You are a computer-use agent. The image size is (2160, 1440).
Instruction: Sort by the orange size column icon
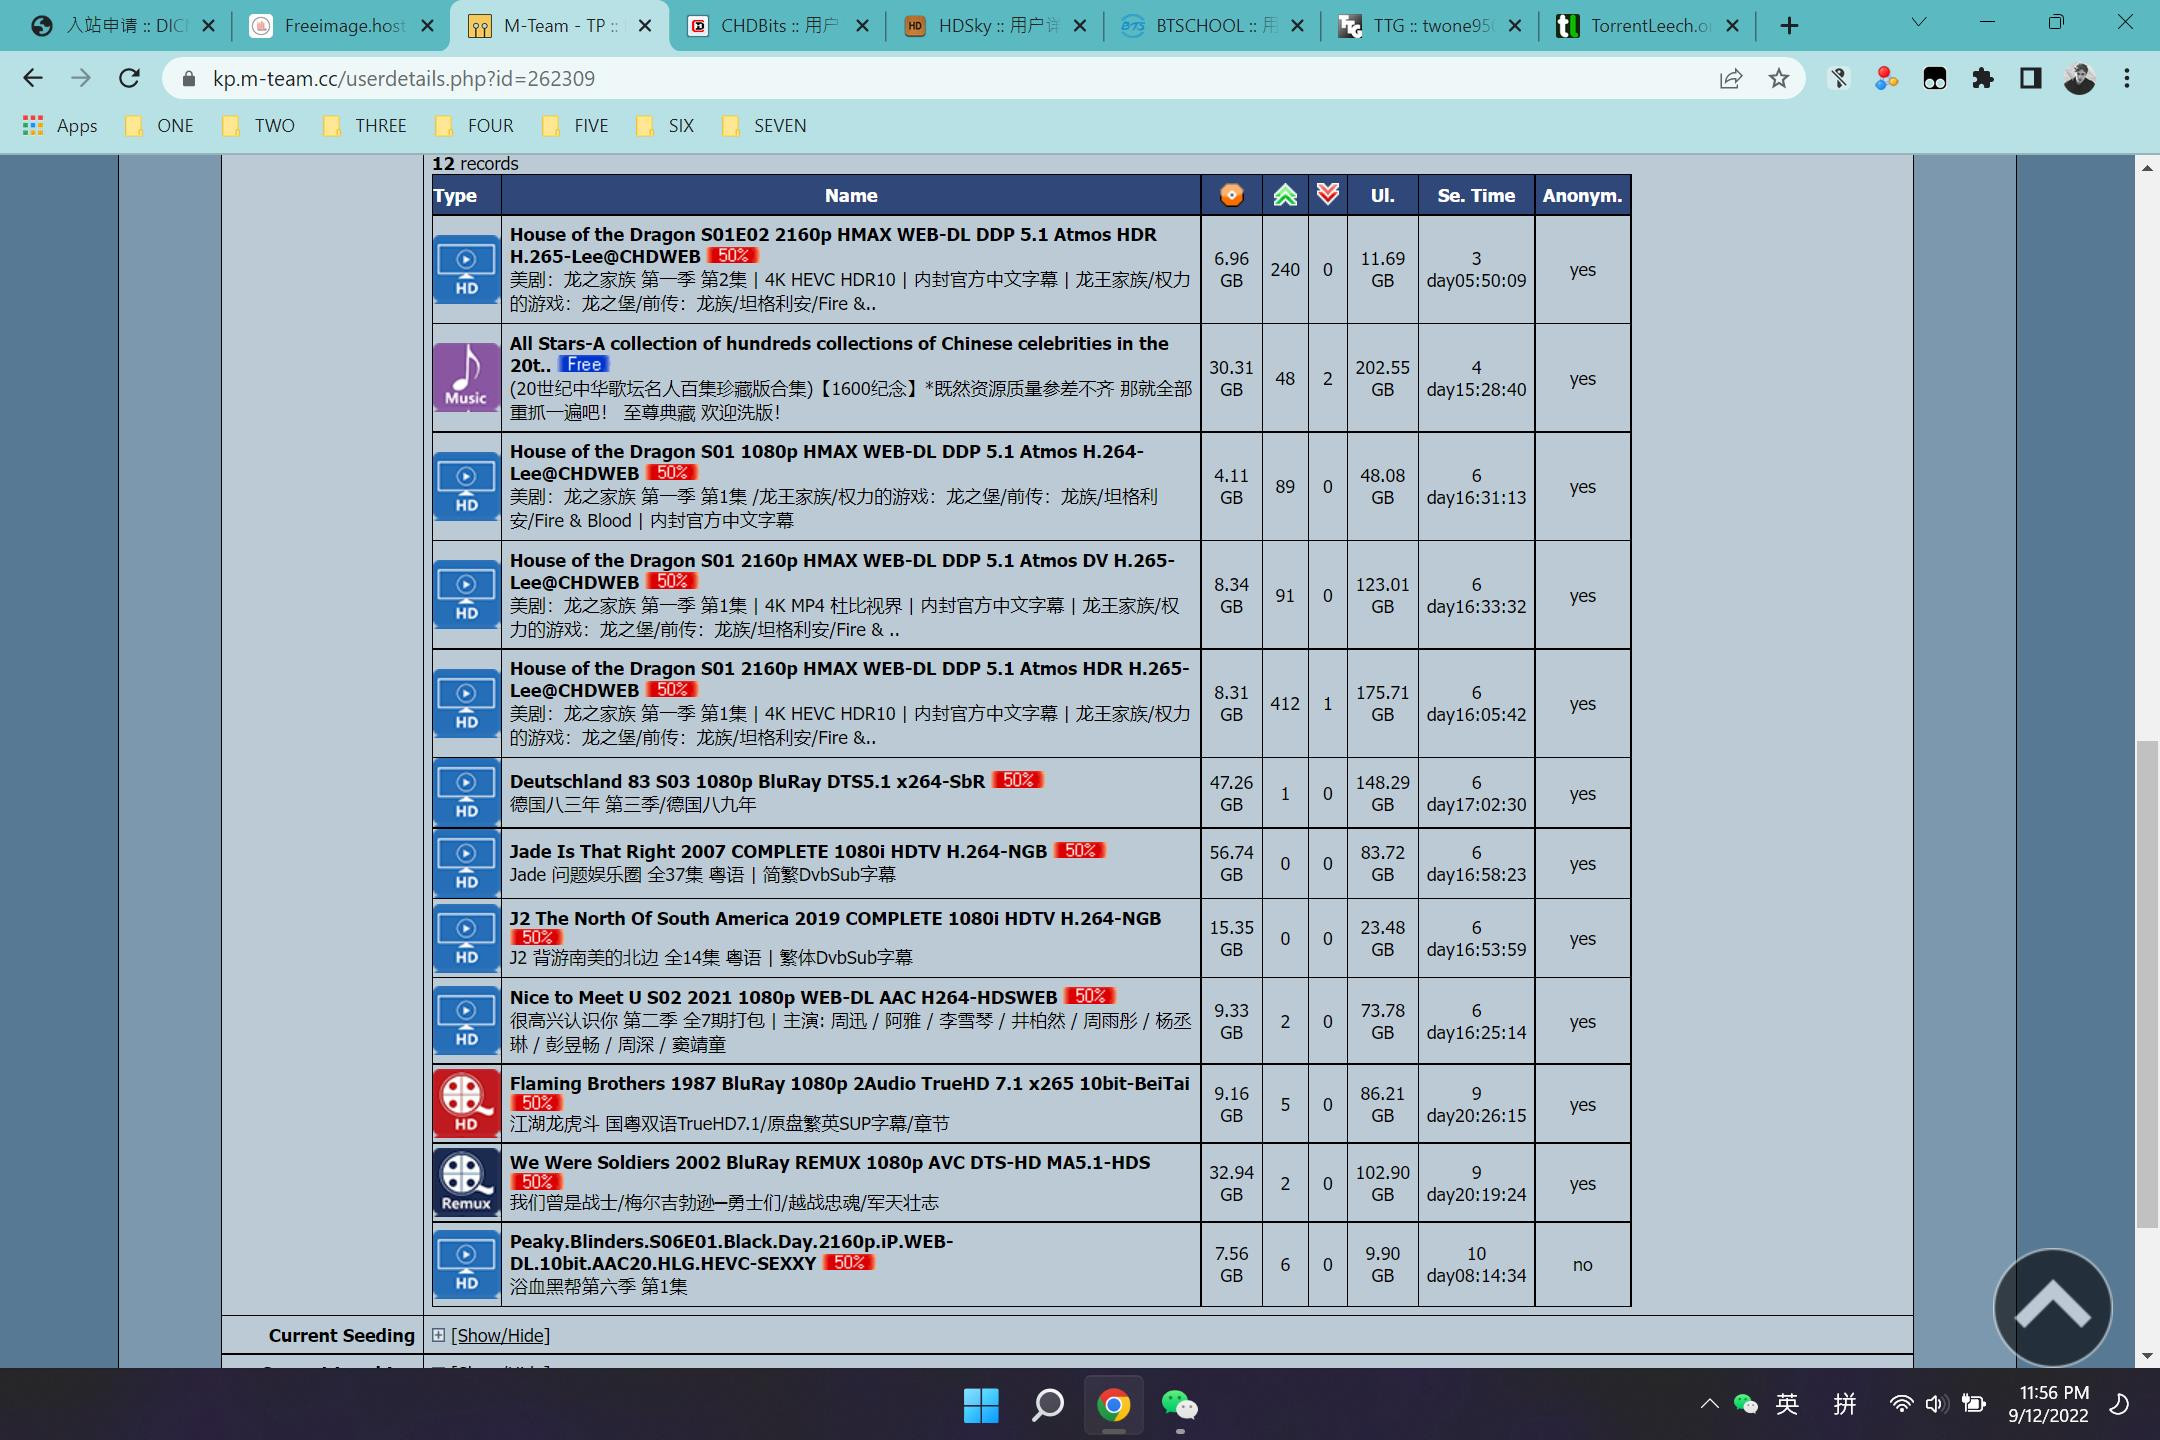(1231, 195)
